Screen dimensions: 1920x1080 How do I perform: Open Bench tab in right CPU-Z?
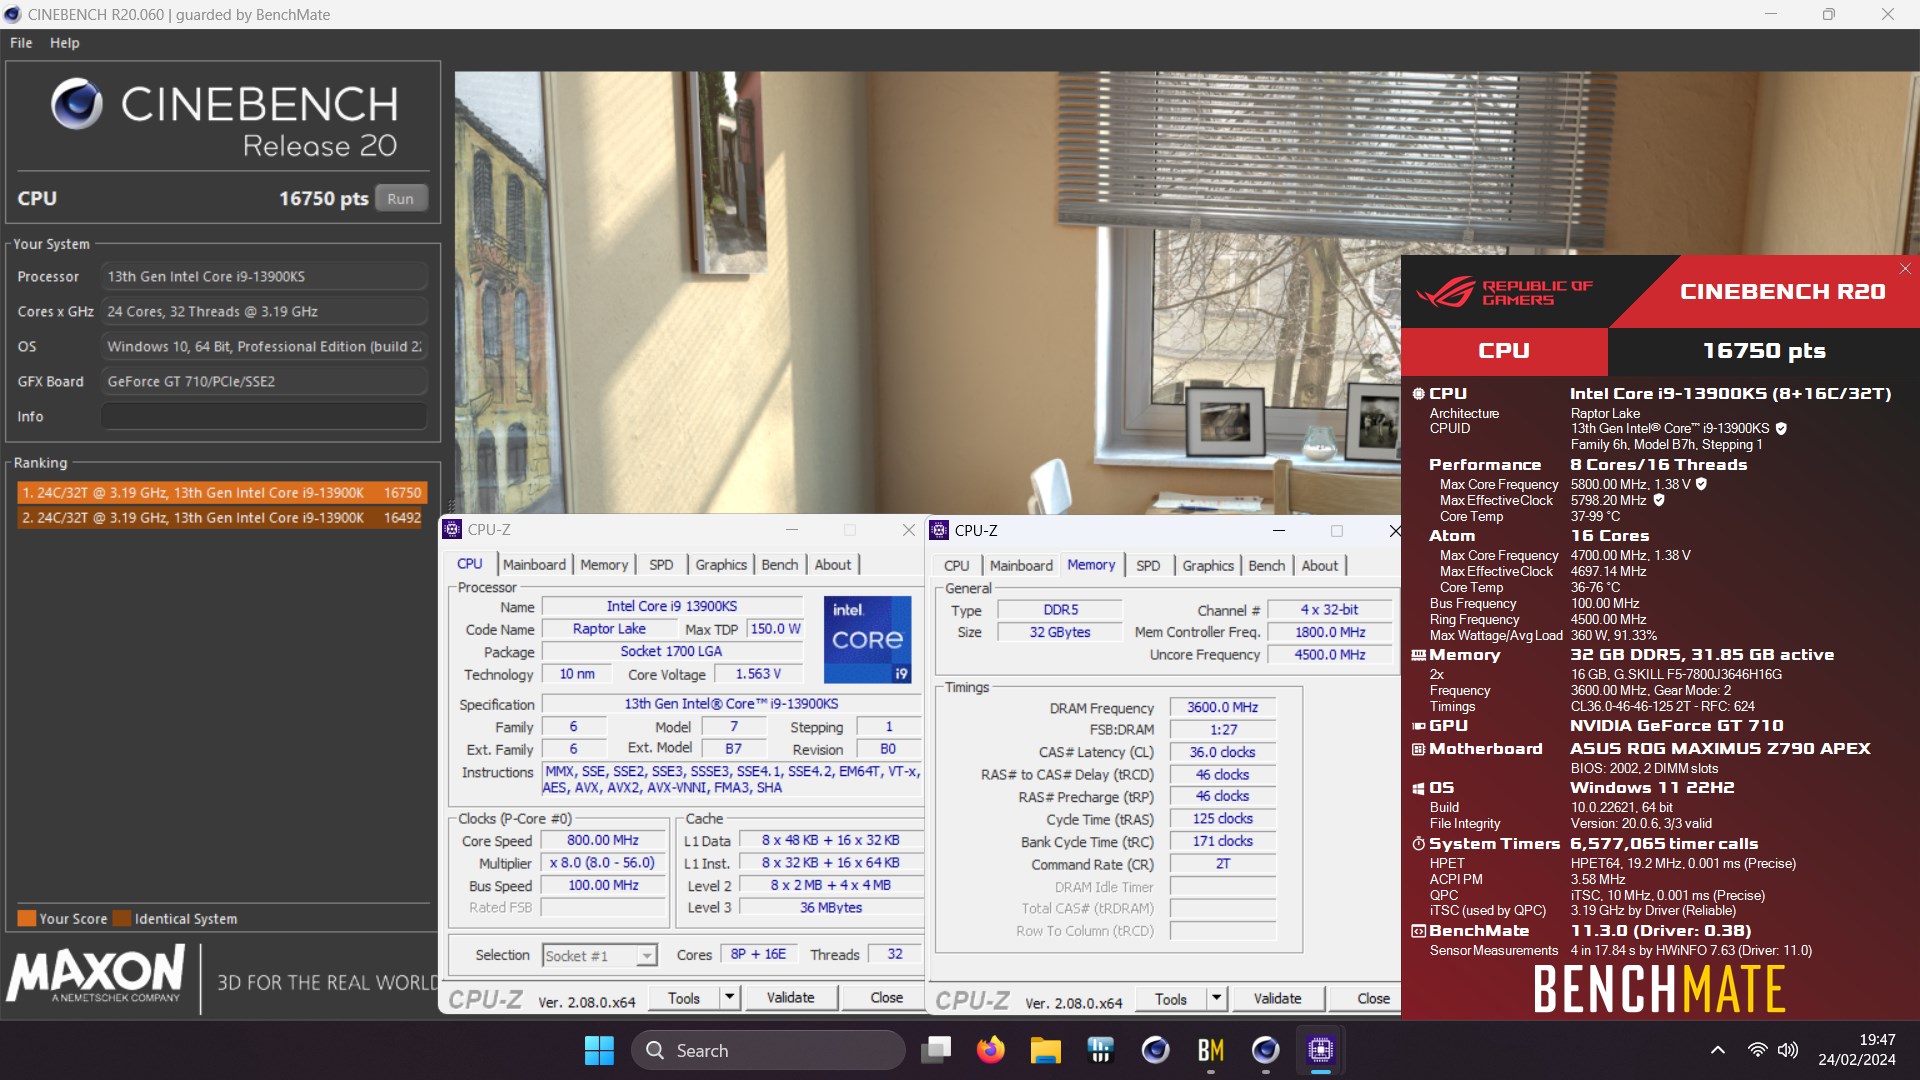[1267, 566]
